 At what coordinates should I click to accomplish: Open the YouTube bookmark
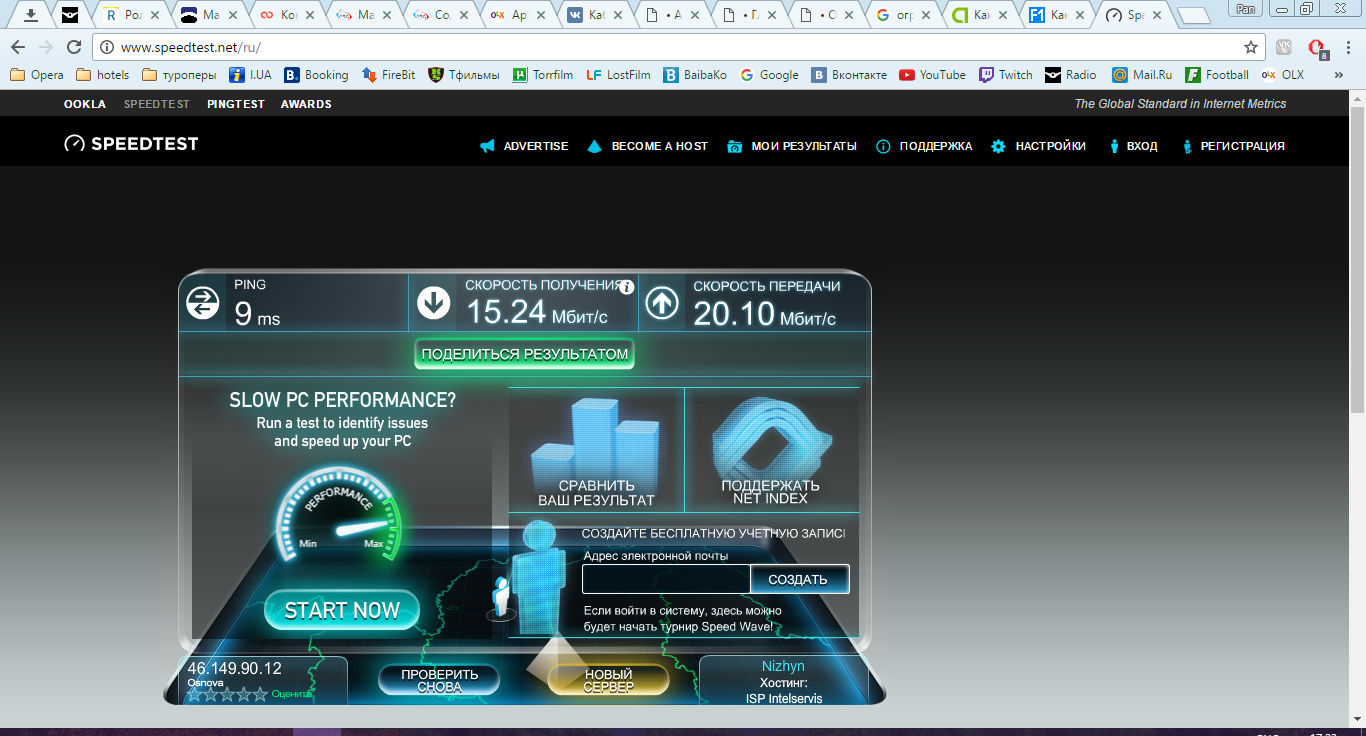932,75
